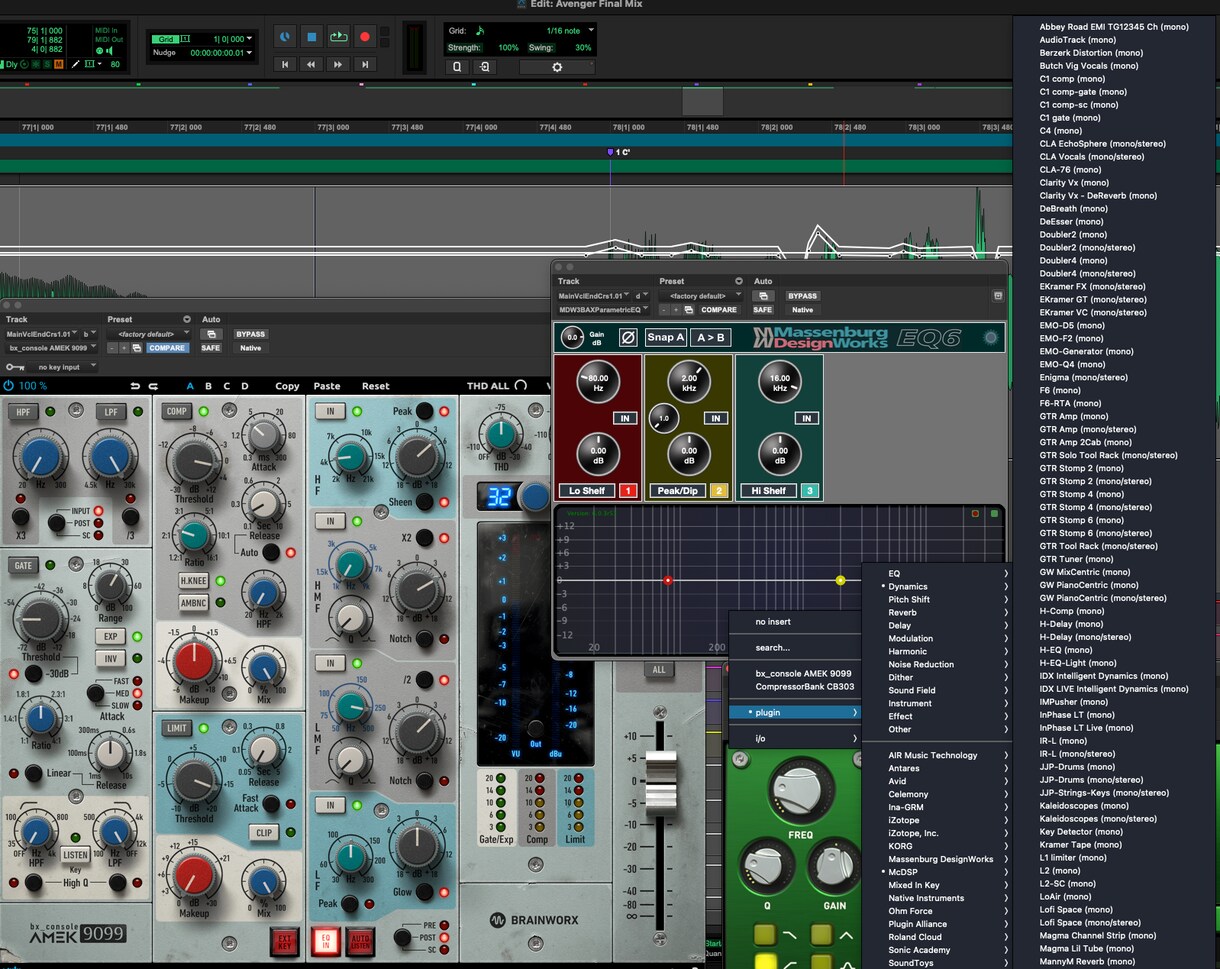Click the key input icon in AMEK plugin header
1220x969 pixels.
pos(14,367)
